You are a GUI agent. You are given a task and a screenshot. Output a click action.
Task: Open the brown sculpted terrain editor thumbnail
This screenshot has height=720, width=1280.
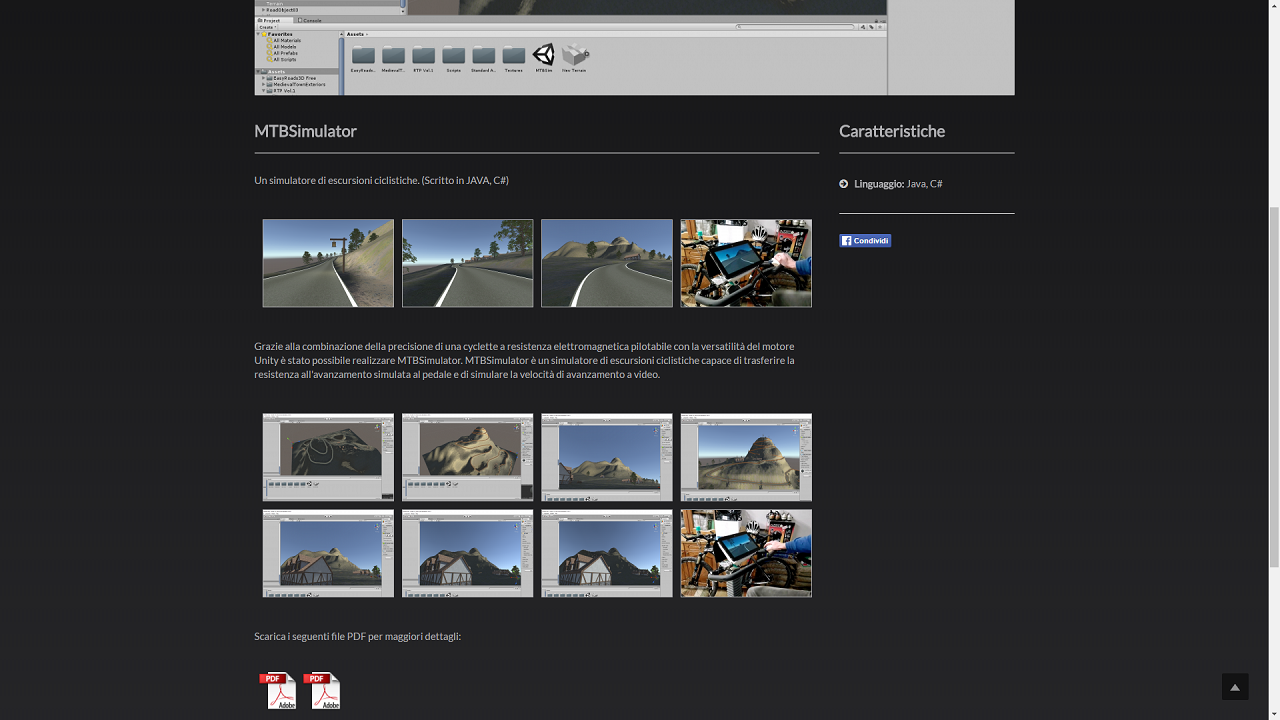pyautogui.click(x=467, y=457)
